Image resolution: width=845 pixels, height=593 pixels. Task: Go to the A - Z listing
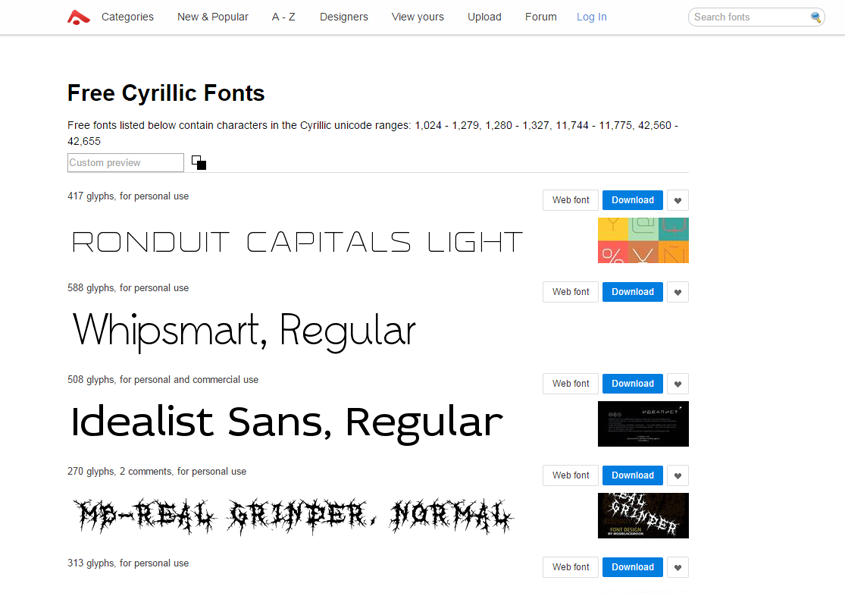click(283, 17)
